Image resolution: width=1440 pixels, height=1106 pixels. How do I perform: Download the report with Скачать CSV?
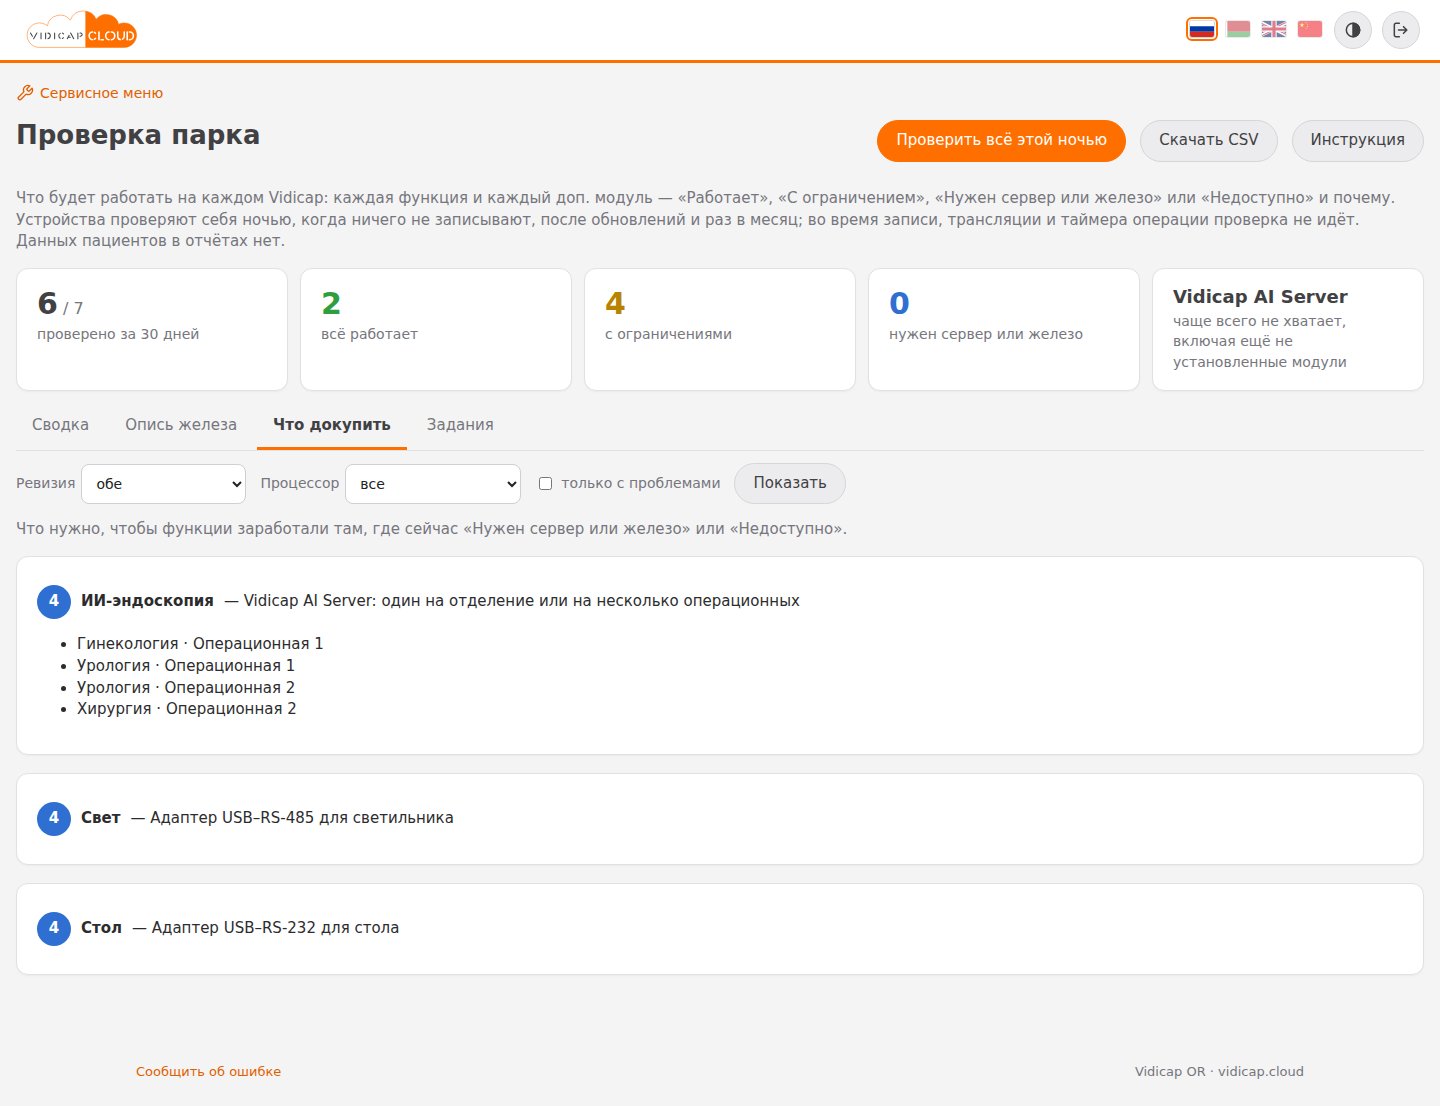1209,140
